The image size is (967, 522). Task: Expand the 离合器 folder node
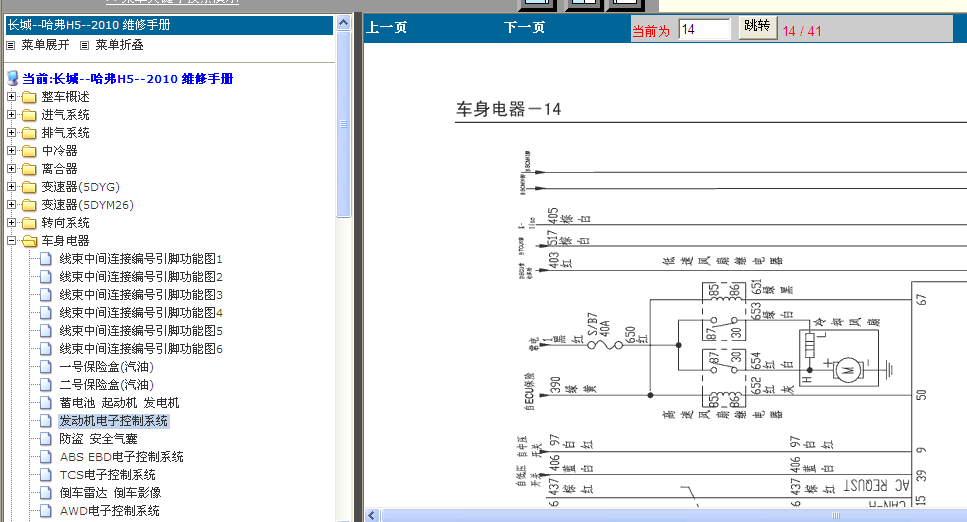11,168
